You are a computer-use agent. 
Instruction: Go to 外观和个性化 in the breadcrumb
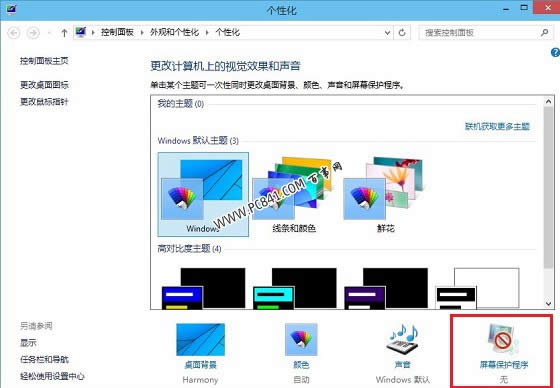174,33
